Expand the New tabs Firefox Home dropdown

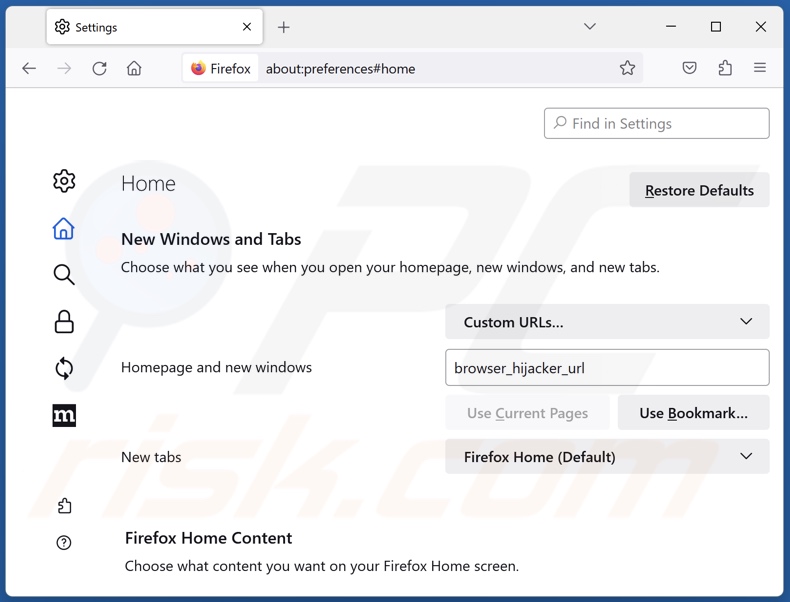(607, 457)
